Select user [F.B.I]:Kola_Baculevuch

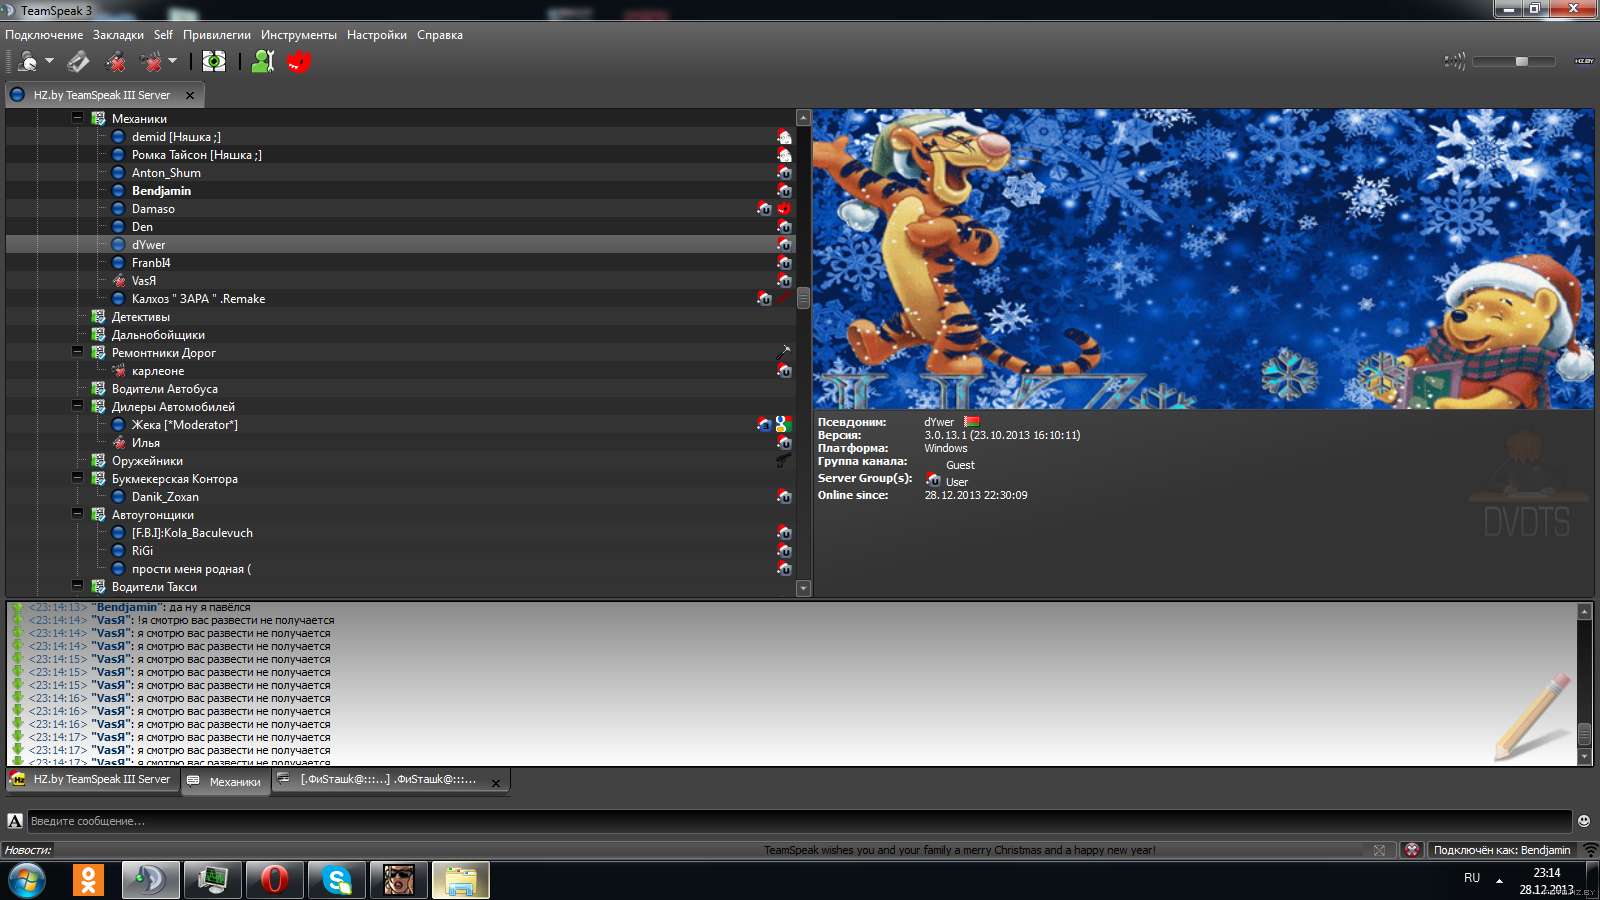pyautogui.click(x=192, y=533)
